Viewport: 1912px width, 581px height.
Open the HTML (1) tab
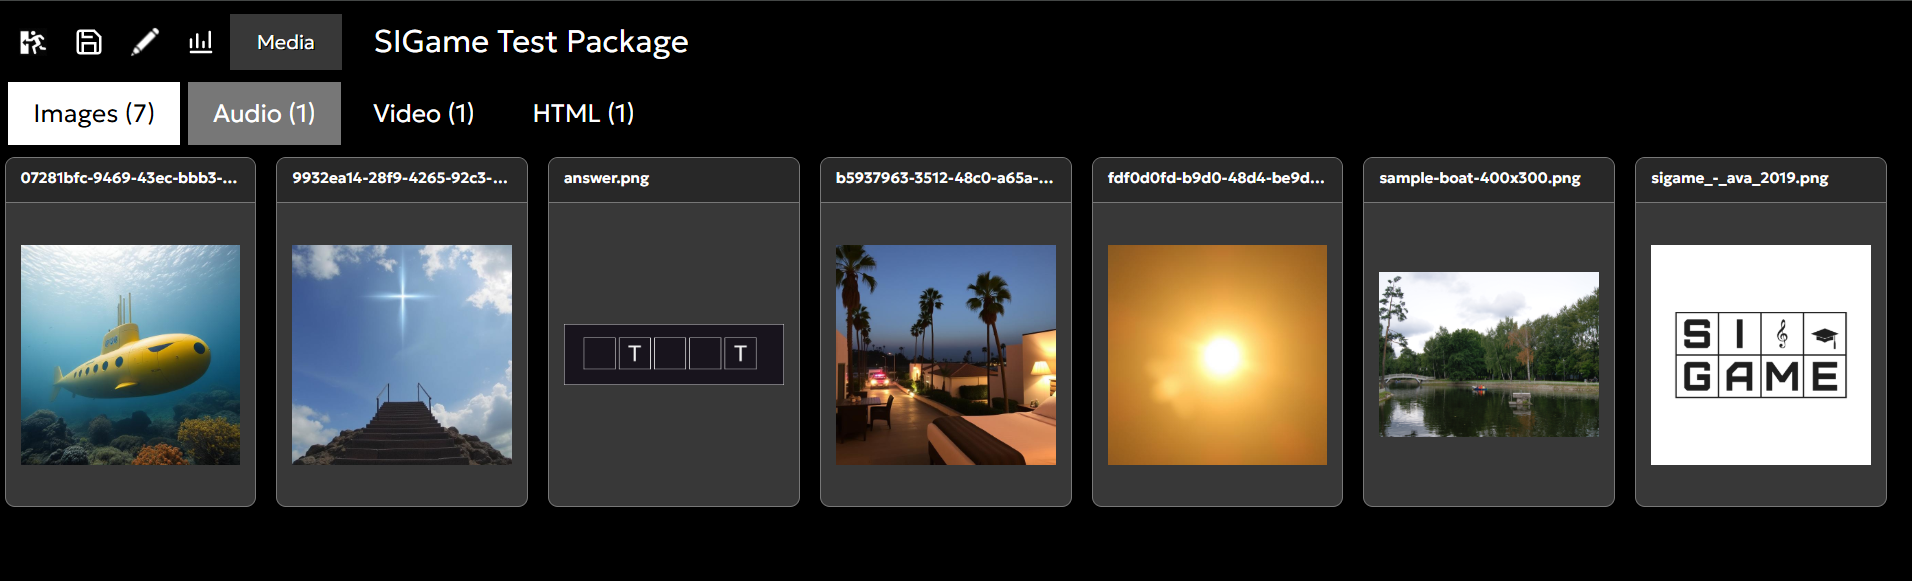click(x=583, y=113)
